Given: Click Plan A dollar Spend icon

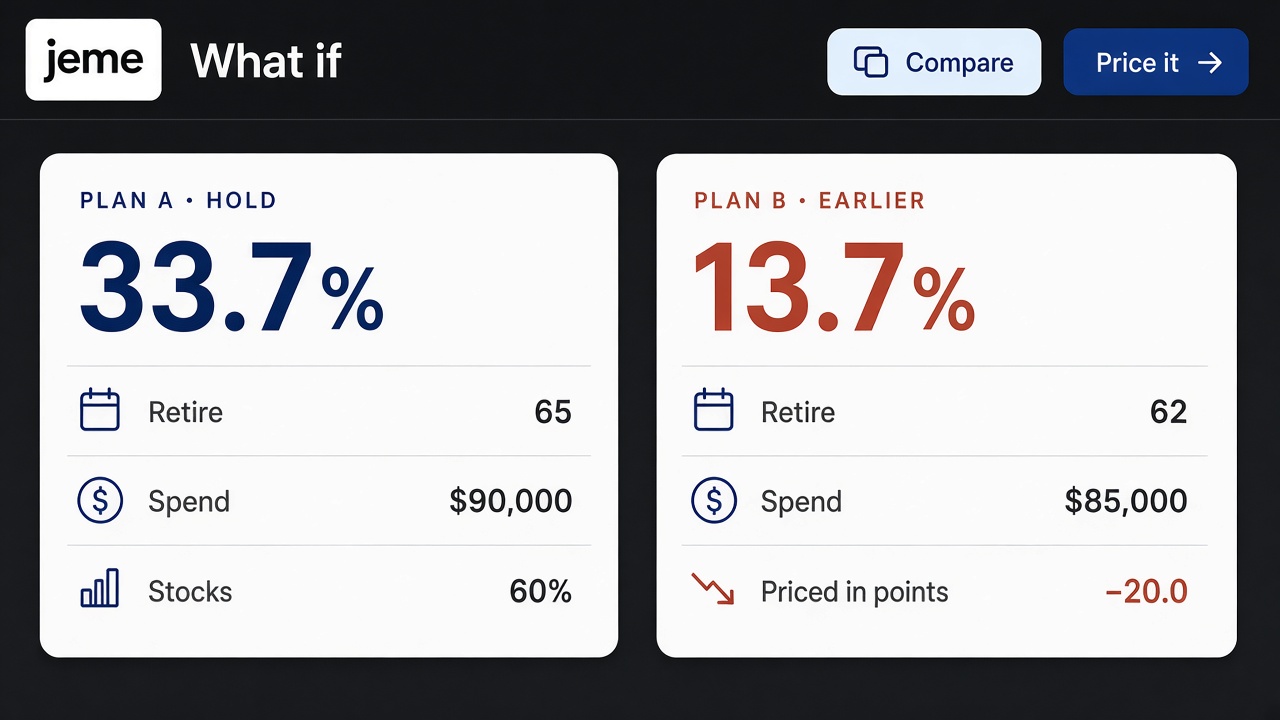Looking at the screenshot, I should (x=100, y=501).
